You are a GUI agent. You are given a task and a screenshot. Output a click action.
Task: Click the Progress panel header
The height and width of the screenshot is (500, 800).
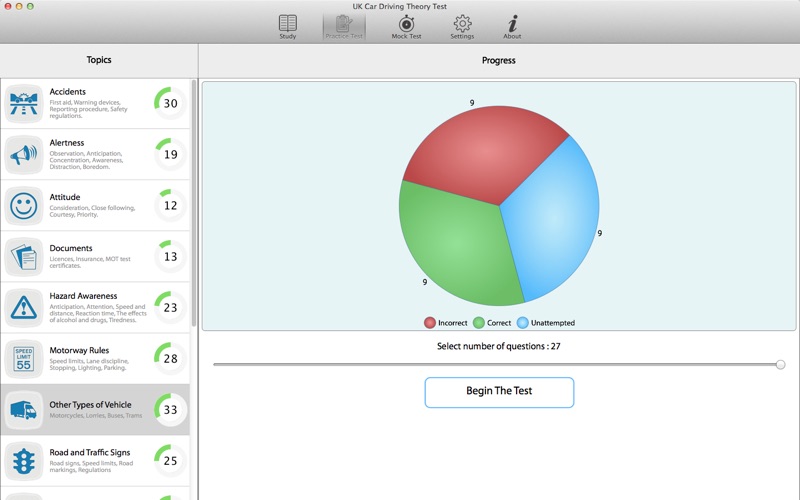(498, 60)
